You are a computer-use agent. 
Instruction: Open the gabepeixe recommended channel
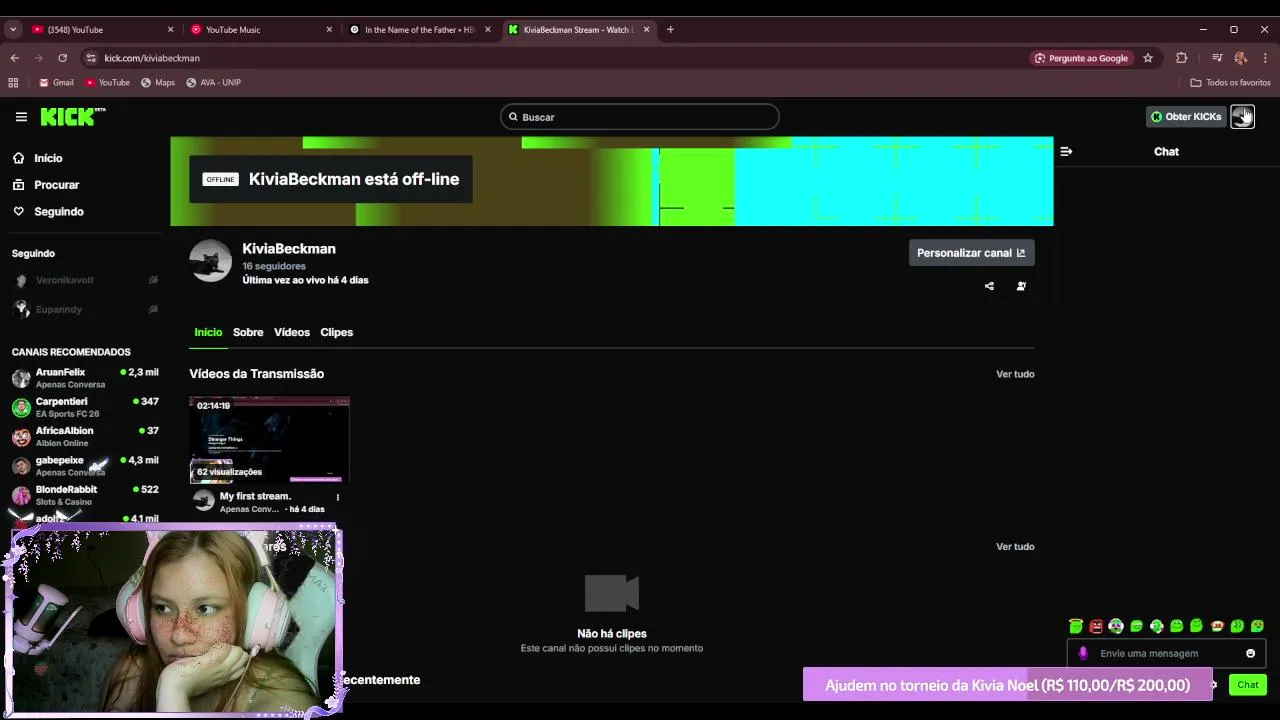(x=84, y=466)
